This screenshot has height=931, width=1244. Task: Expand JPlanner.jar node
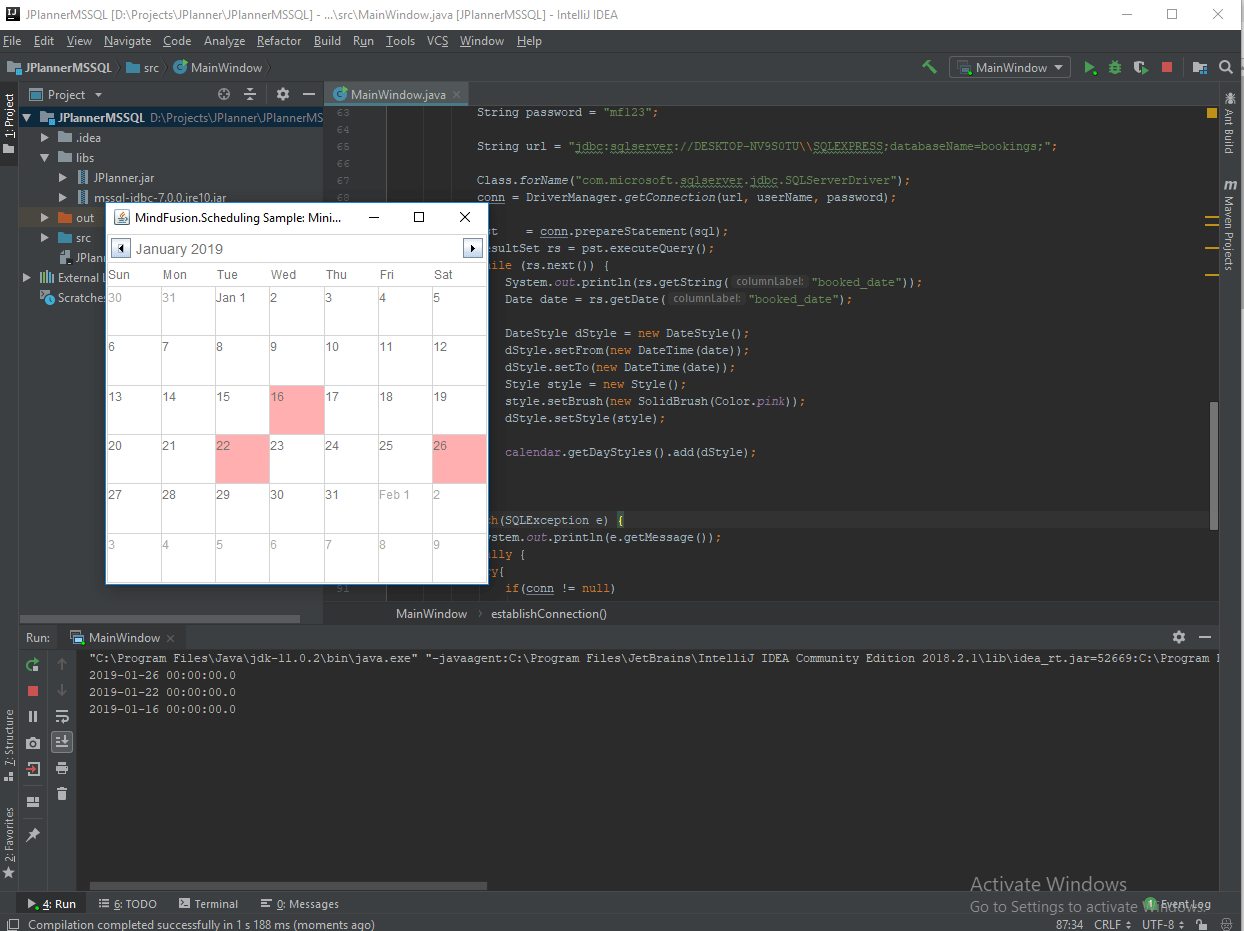(x=63, y=177)
